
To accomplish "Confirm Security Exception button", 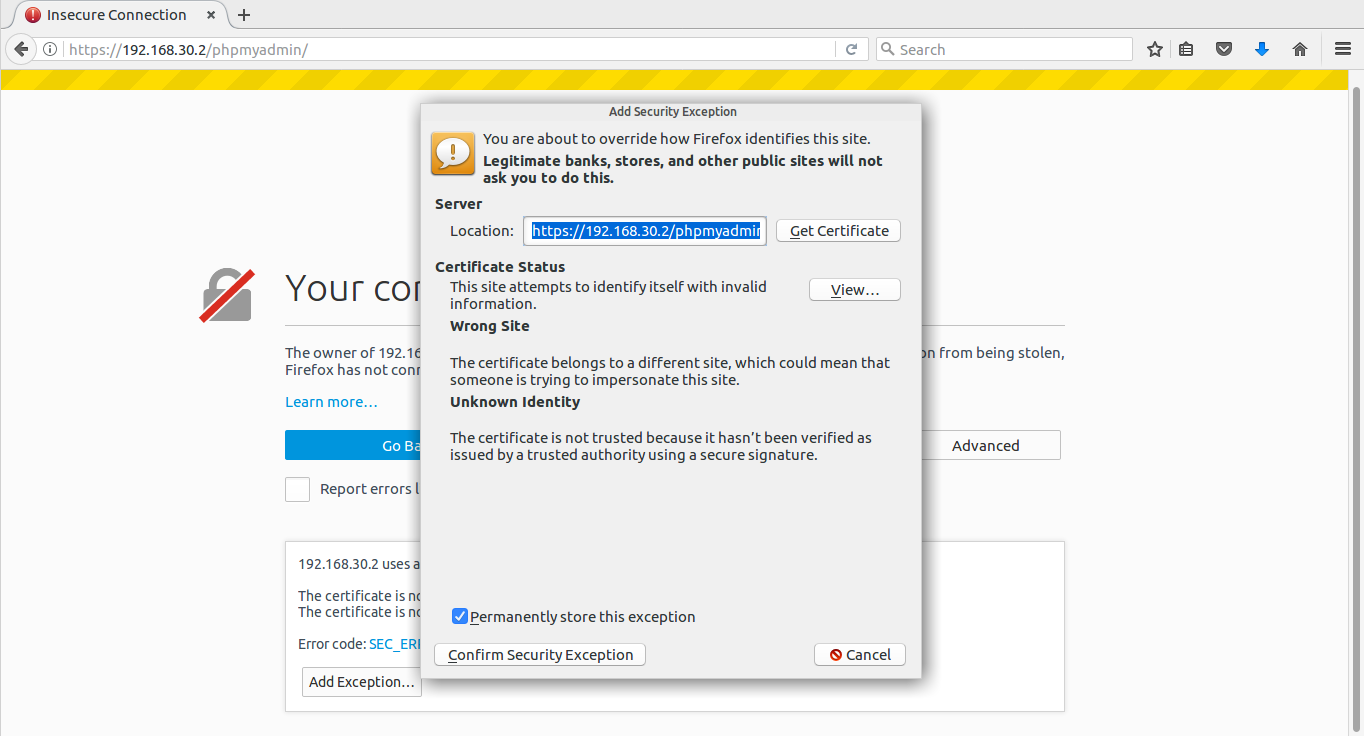I will (x=540, y=655).
